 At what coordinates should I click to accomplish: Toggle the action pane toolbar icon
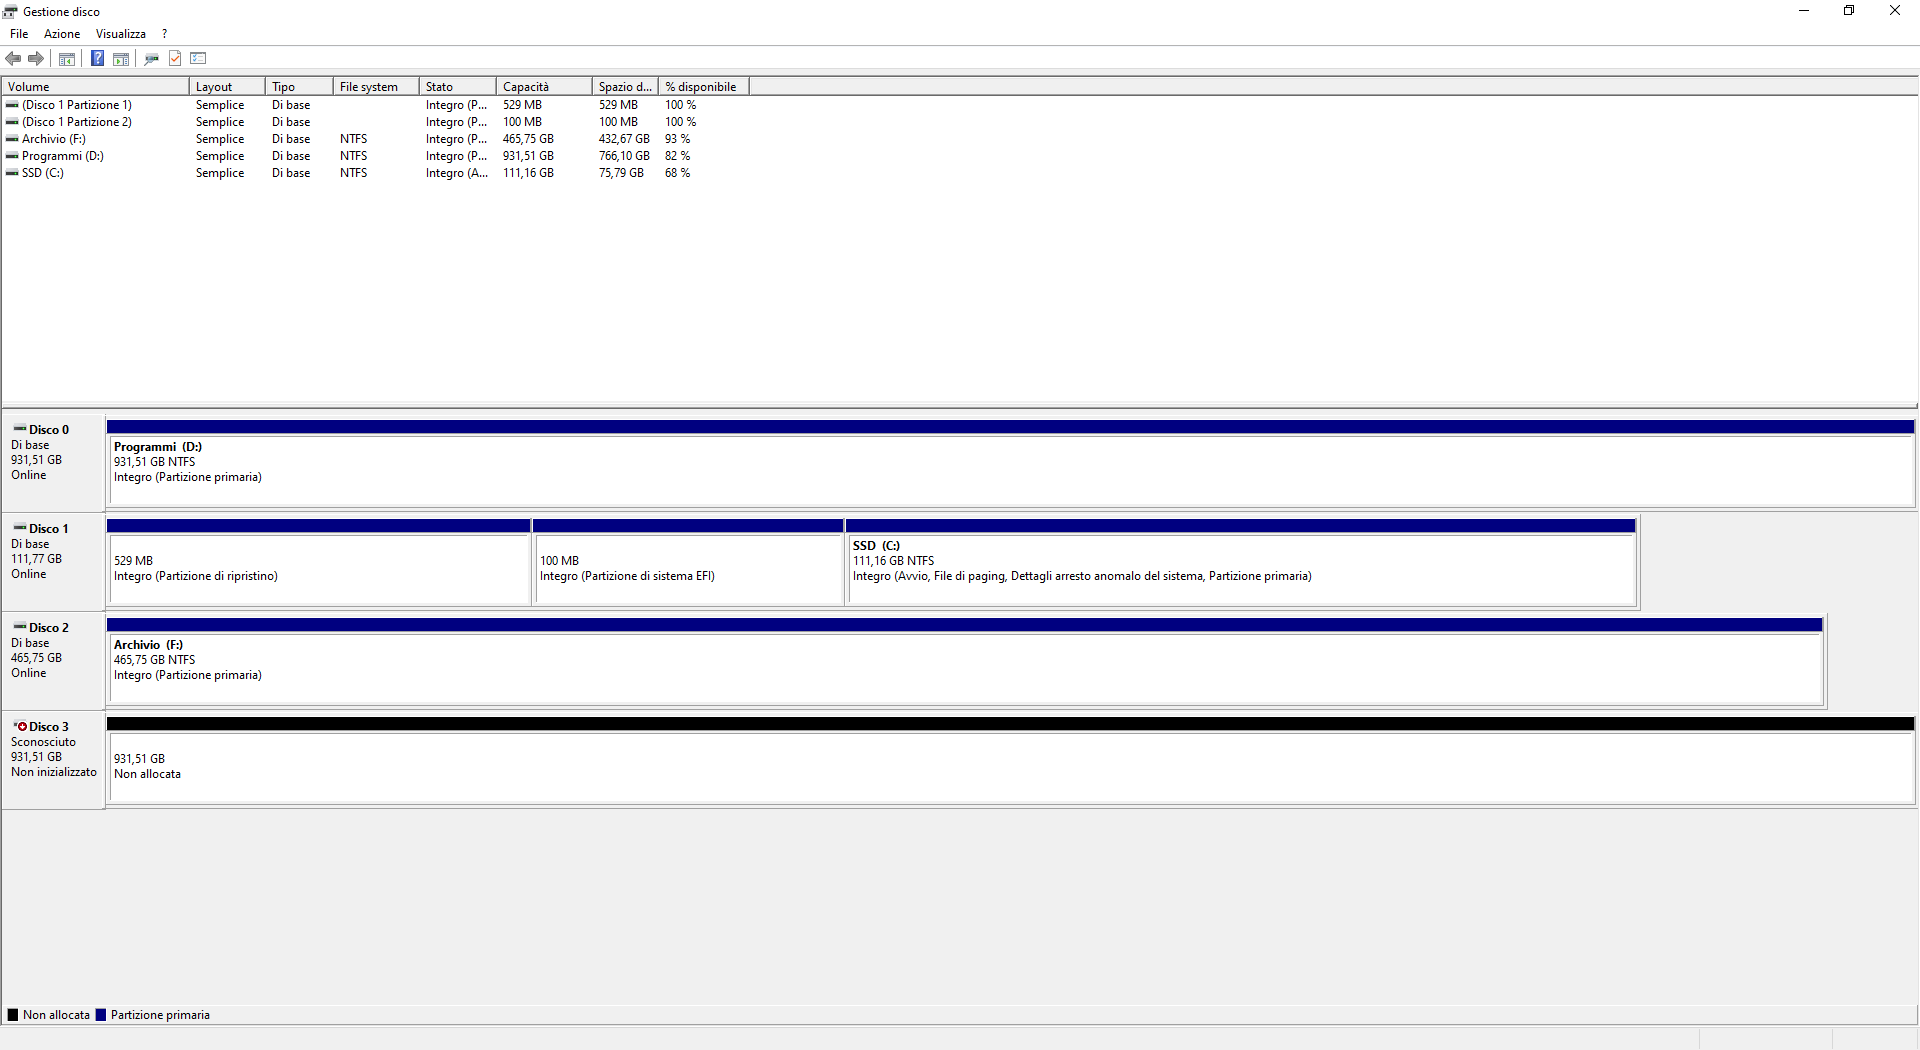click(121, 58)
